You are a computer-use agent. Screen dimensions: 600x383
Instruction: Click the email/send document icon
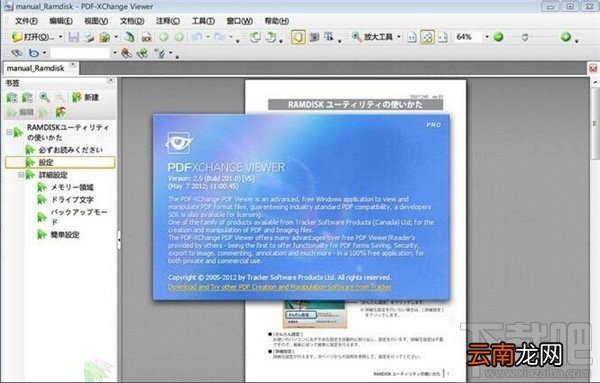click(105, 37)
